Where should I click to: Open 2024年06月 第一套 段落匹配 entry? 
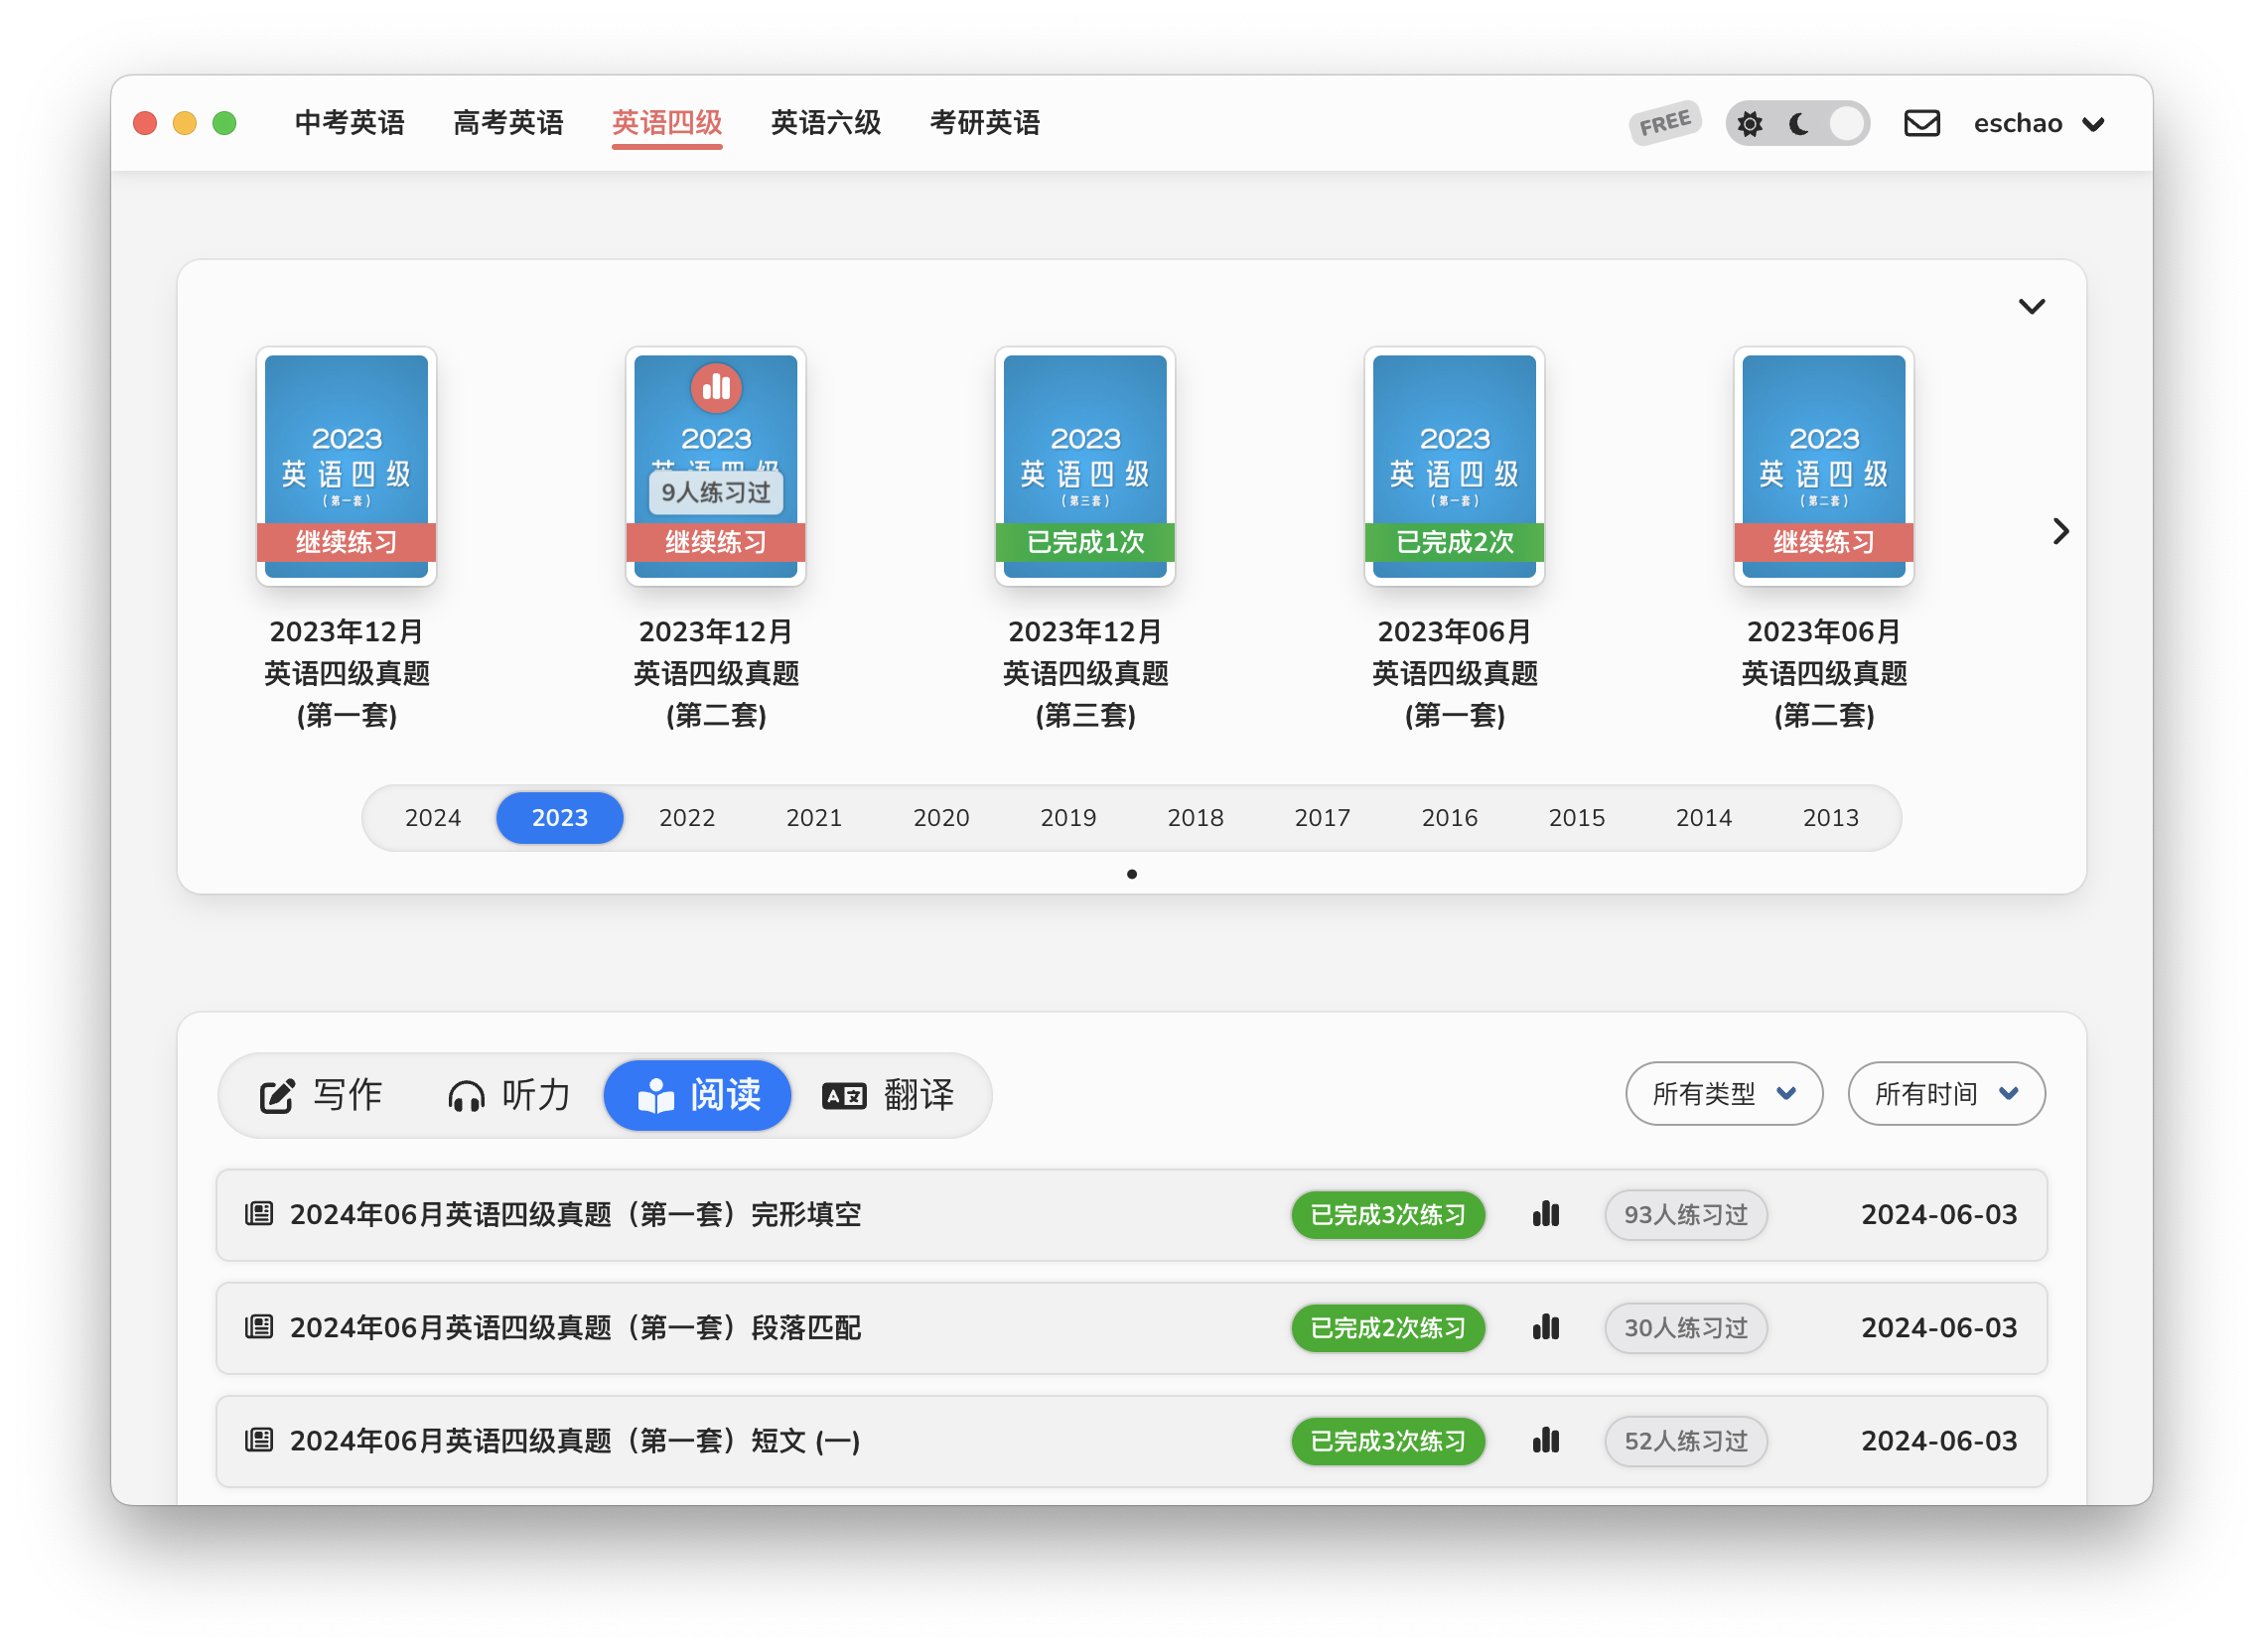1131,1328
